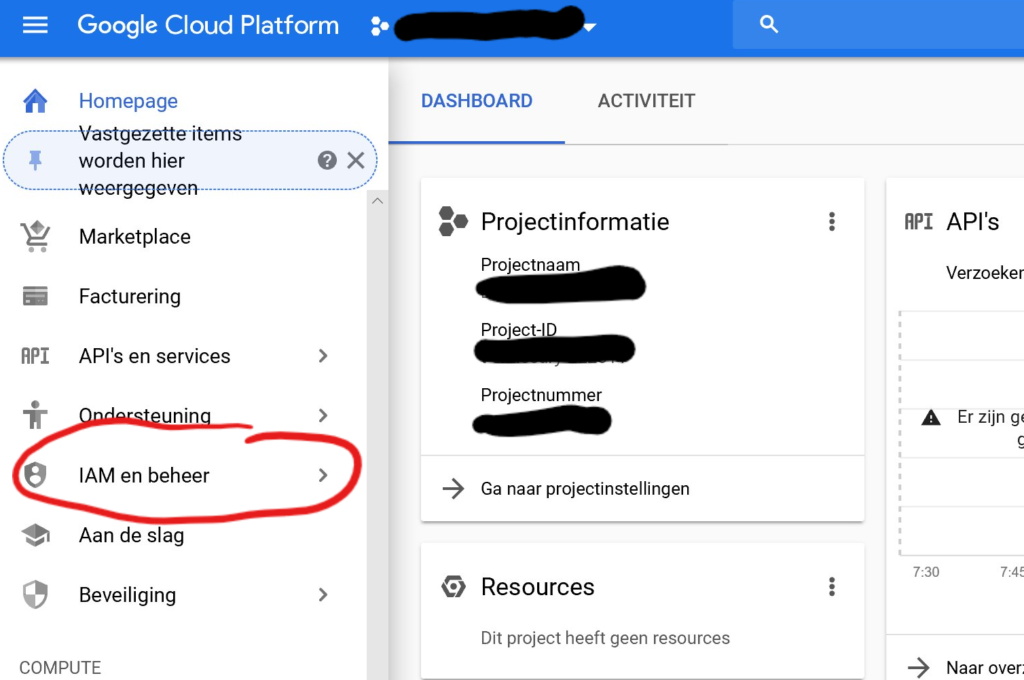Viewport: 1024px width, 680px height.
Task: Click the arrow icon before Ga naar projectinstellingen
Action: [x=453, y=489]
